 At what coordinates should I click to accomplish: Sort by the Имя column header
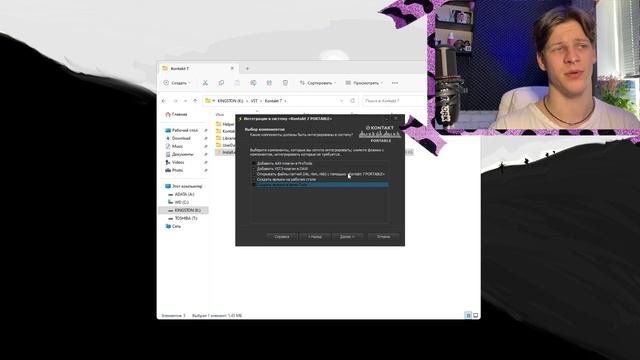click(x=220, y=115)
